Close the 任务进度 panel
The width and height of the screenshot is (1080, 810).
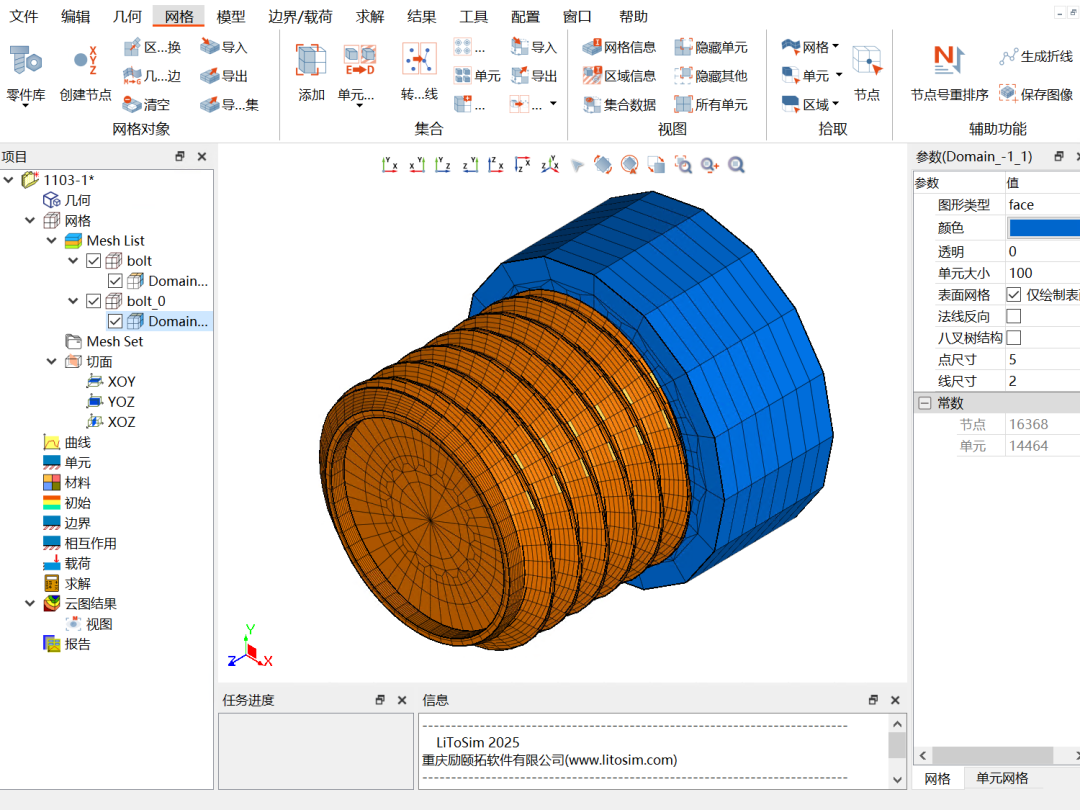point(402,700)
